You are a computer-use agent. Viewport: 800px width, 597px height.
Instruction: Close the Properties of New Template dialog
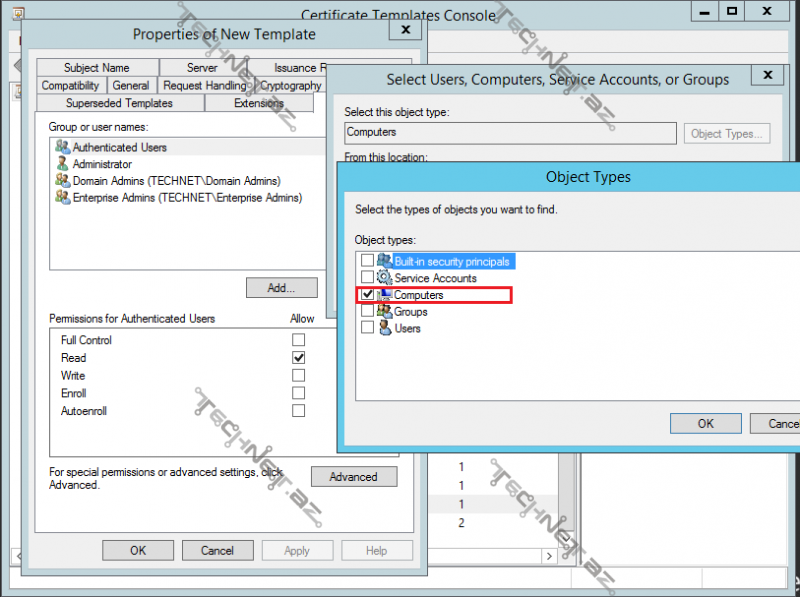click(405, 30)
